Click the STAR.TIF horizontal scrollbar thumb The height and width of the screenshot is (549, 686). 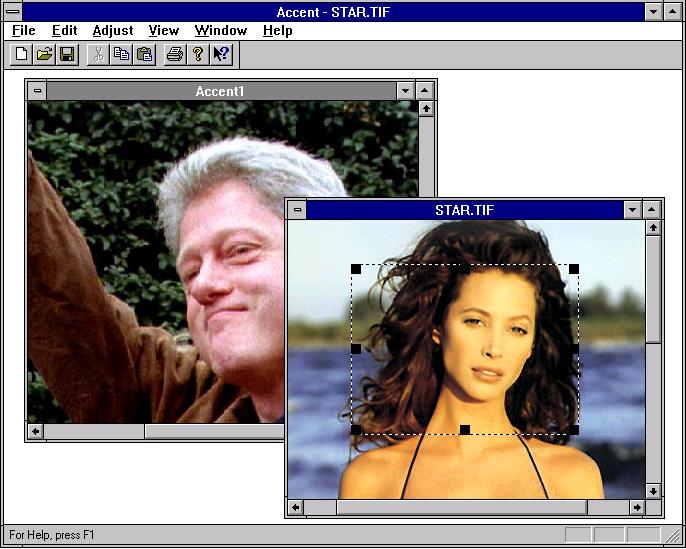[x=462, y=507]
